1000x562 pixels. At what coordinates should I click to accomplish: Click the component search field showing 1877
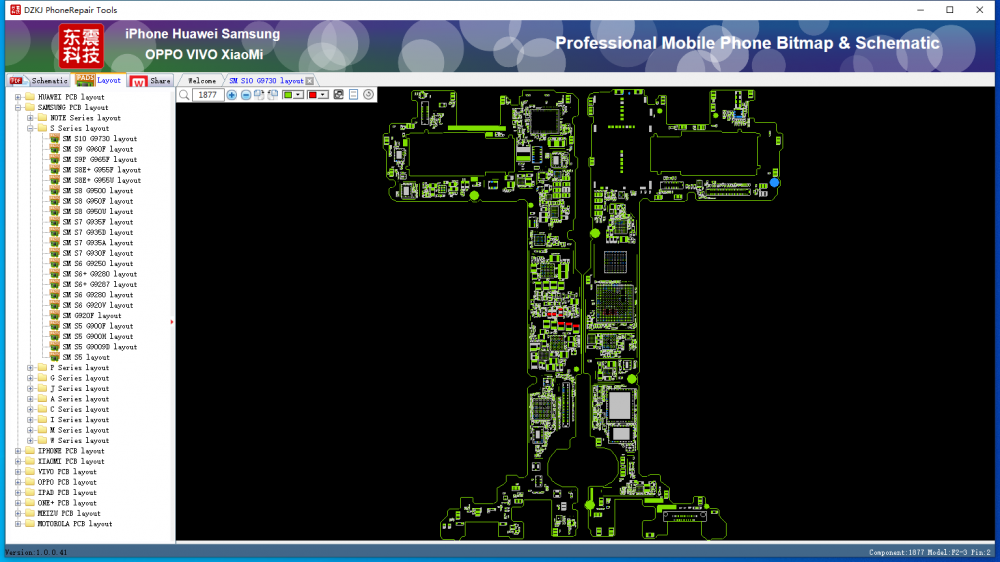click(208, 95)
